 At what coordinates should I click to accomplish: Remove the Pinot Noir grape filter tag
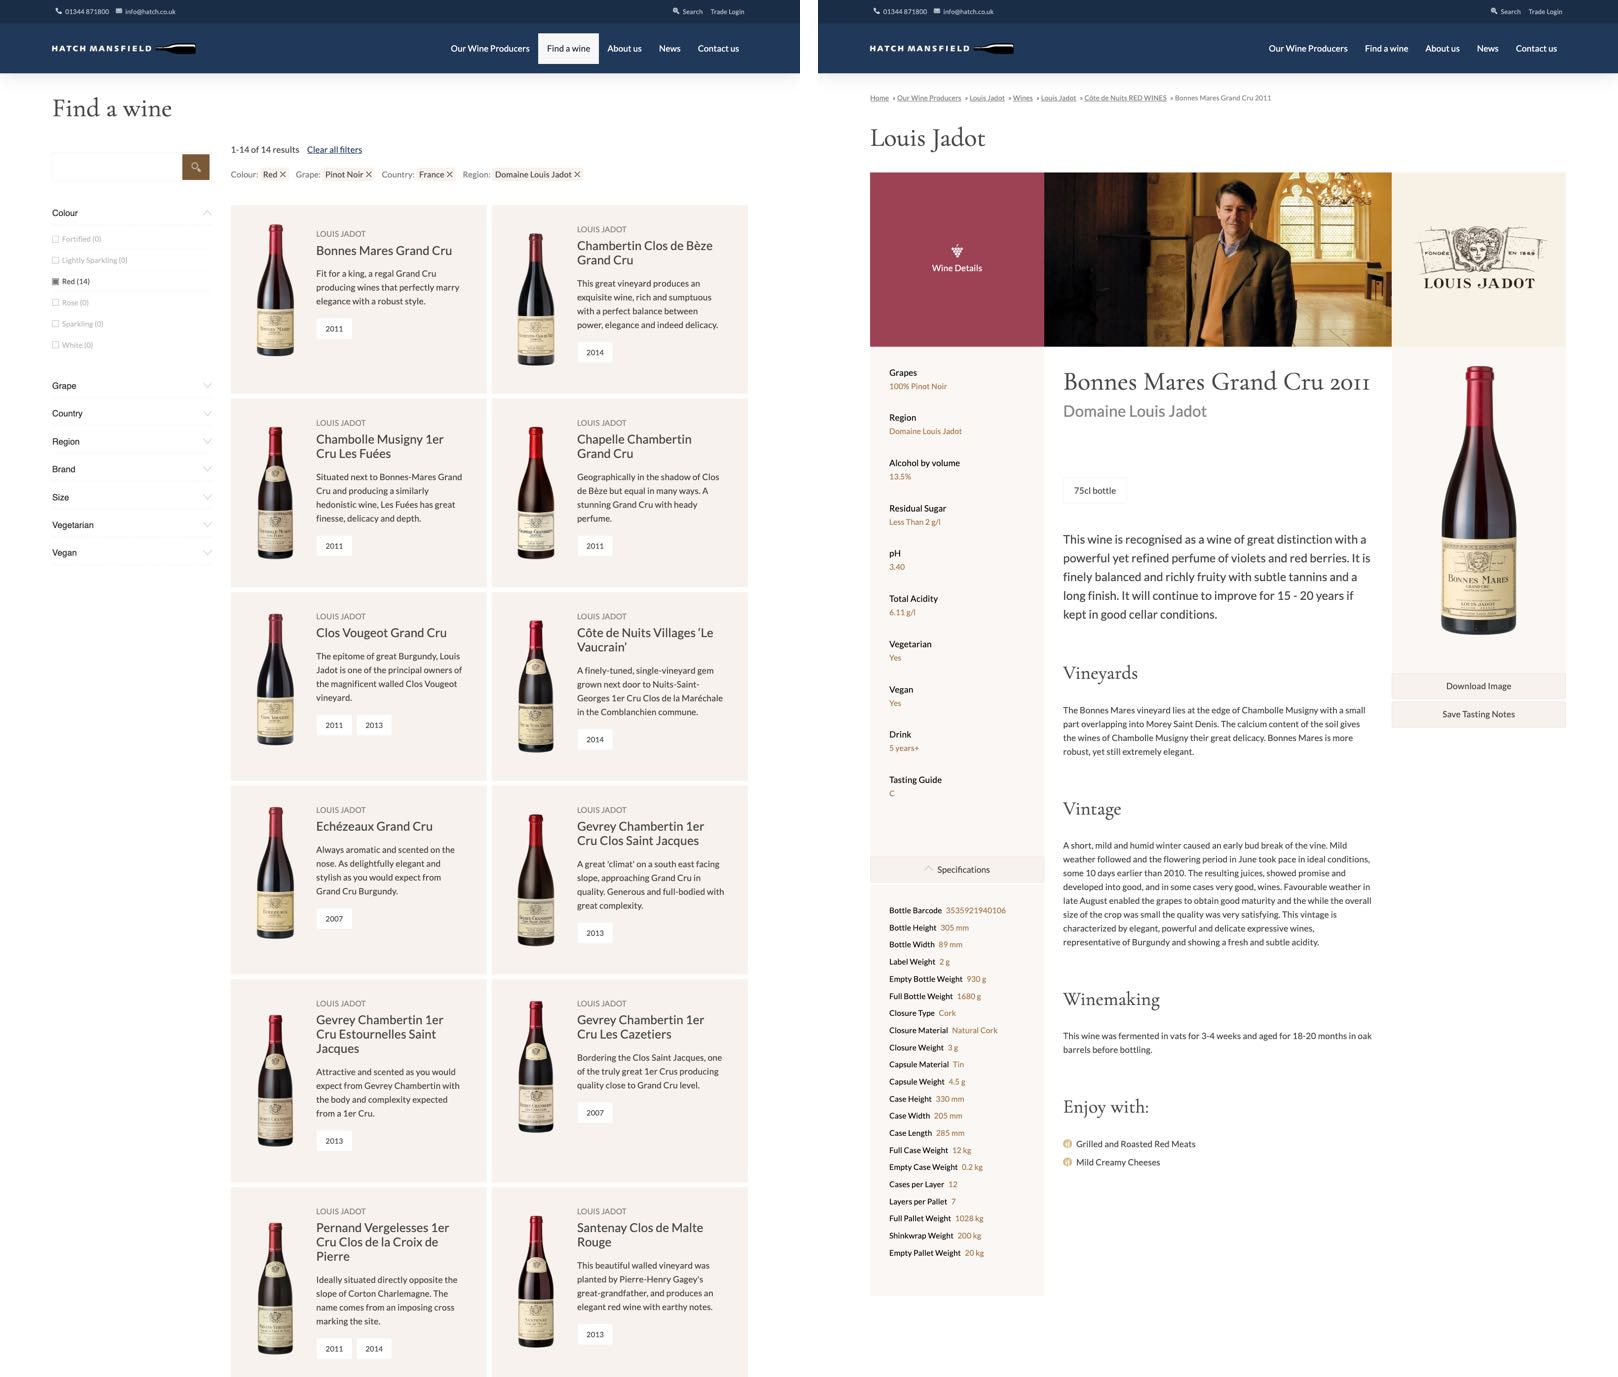pos(369,175)
